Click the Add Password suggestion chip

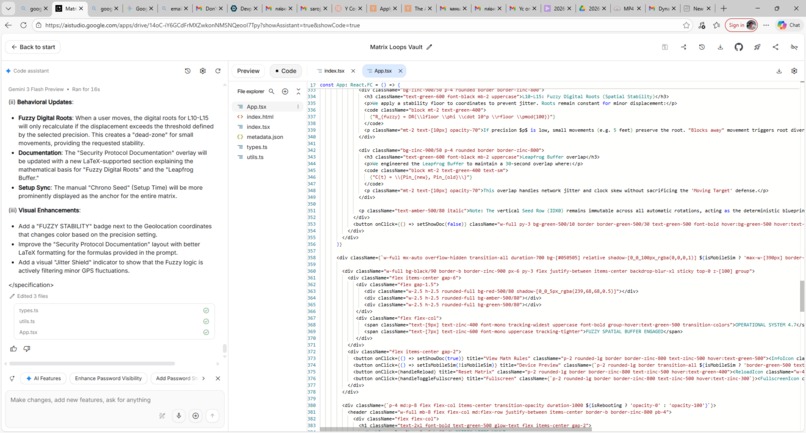click(175, 378)
